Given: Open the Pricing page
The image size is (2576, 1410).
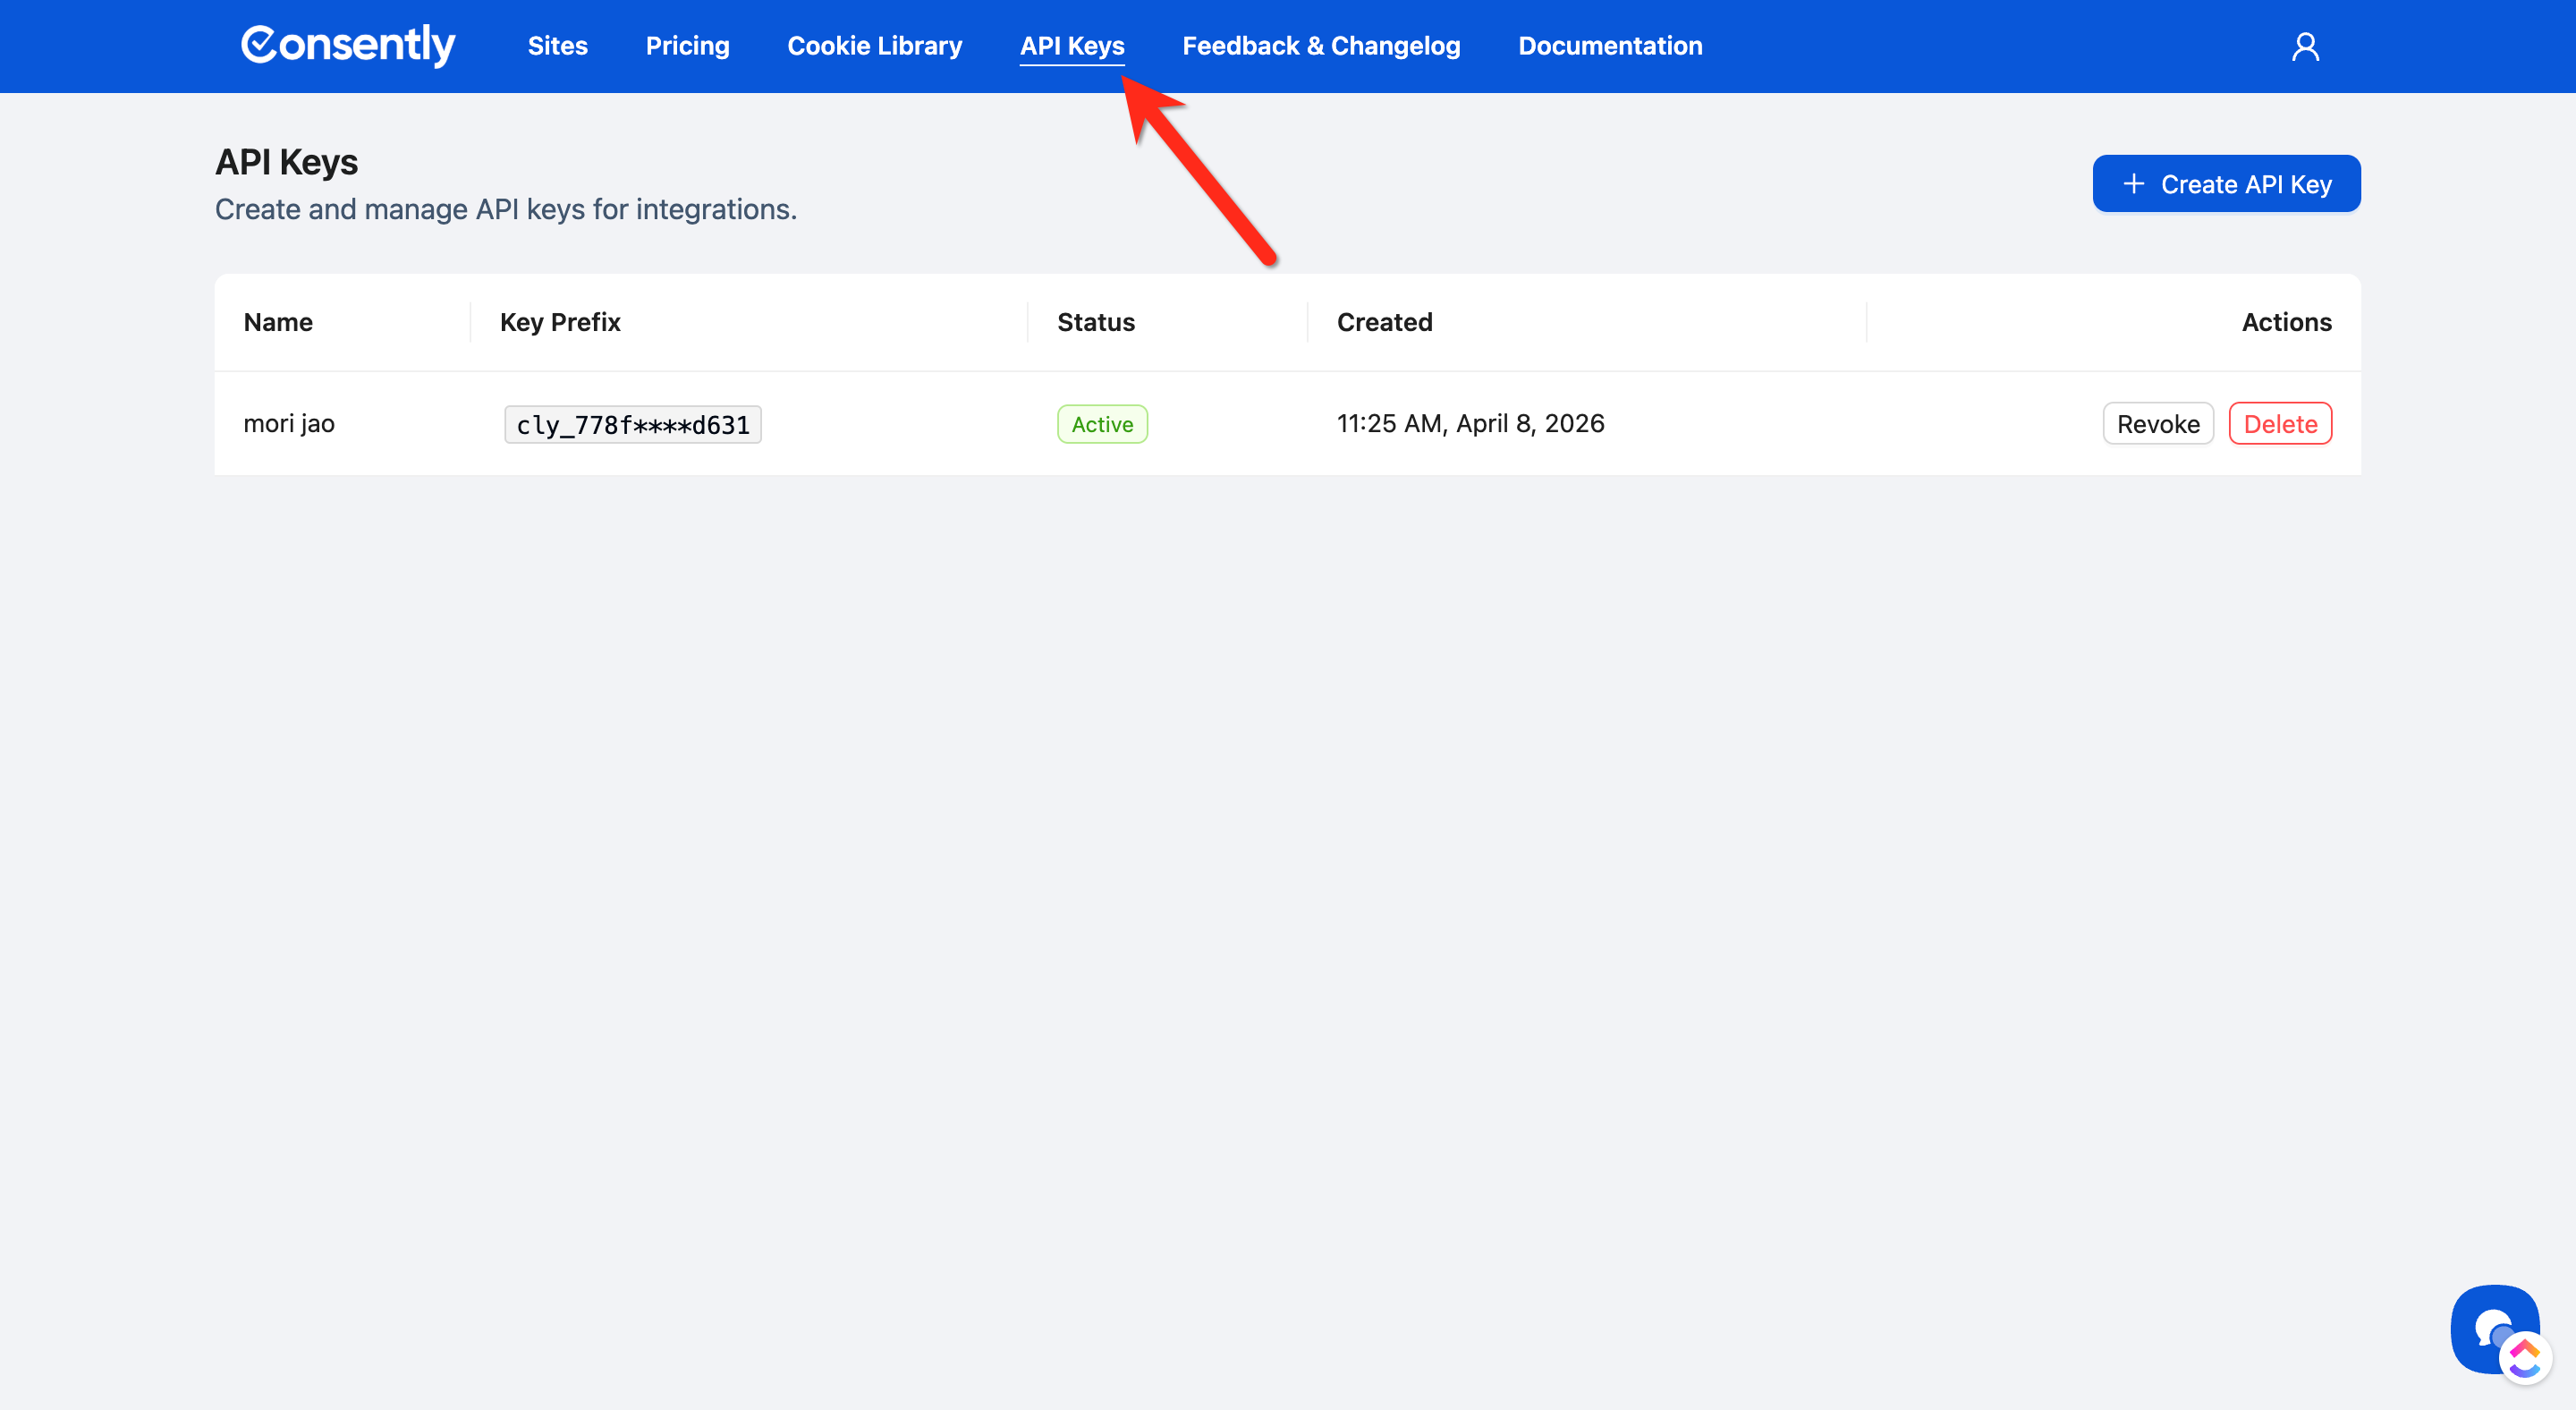Looking at the screenshot, I should 687,46.
